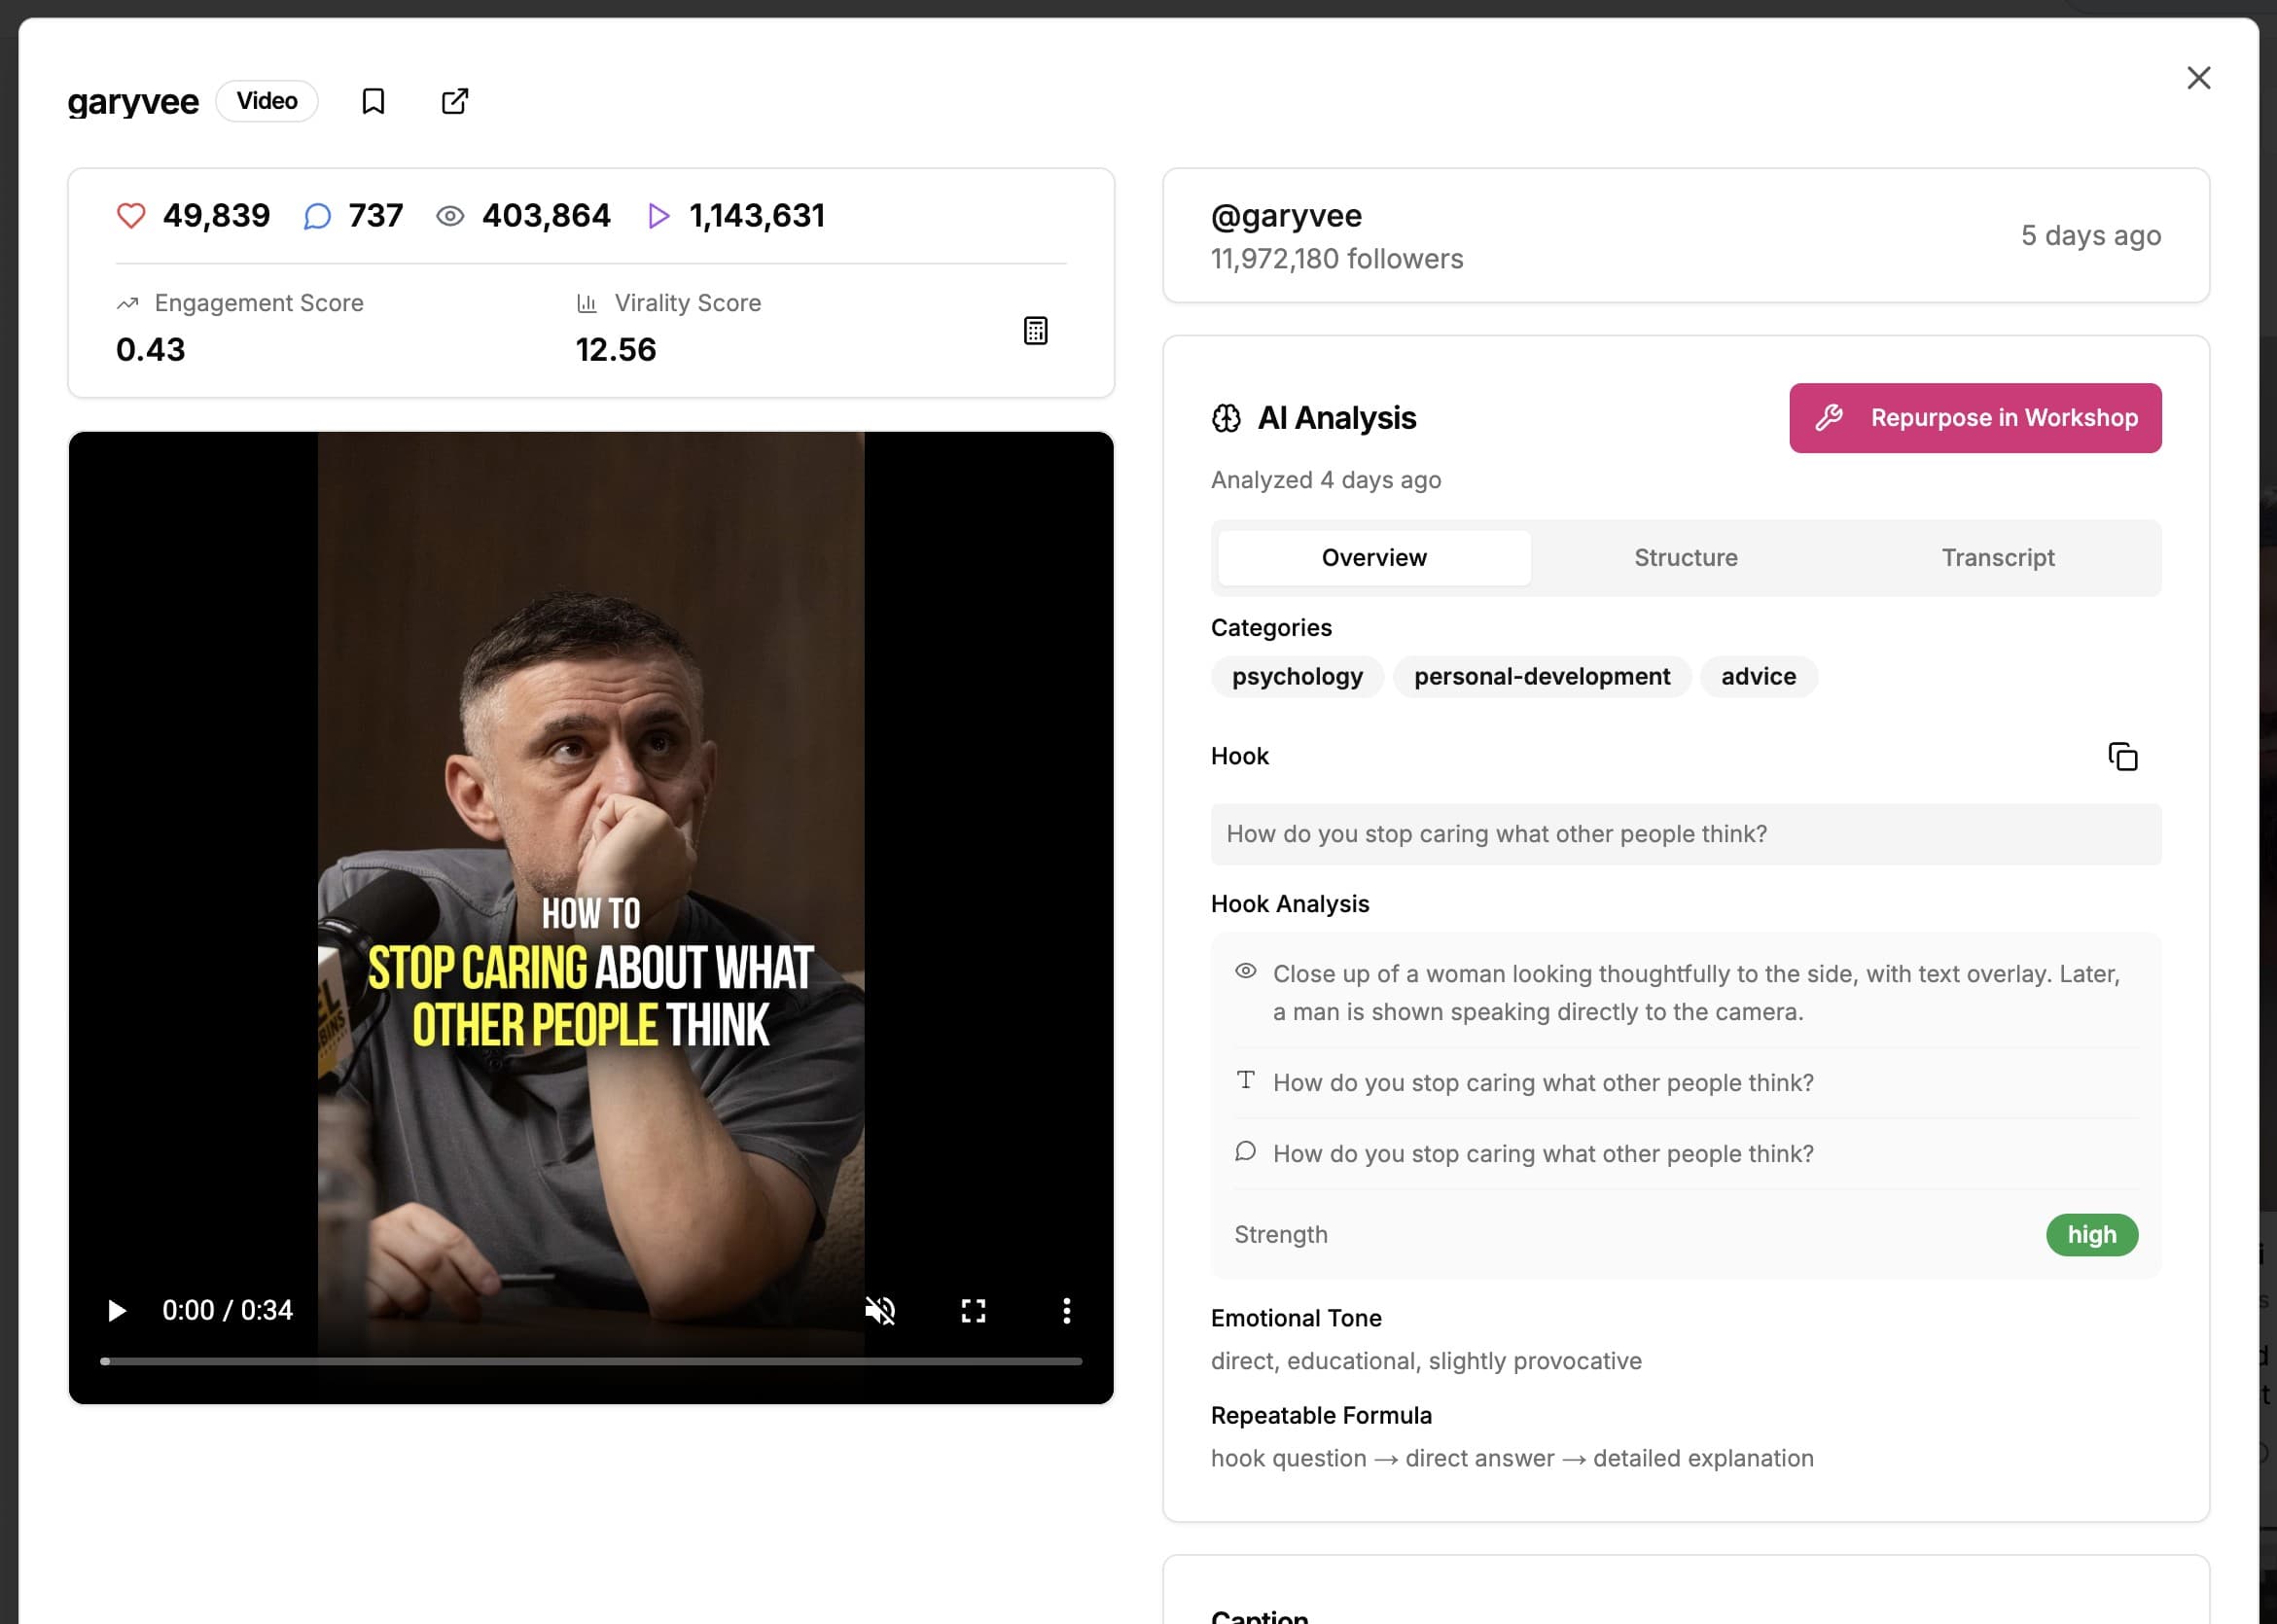The image size is (2277, 1624).
Task: Copy the hook text
Action: coord(2122,756)
